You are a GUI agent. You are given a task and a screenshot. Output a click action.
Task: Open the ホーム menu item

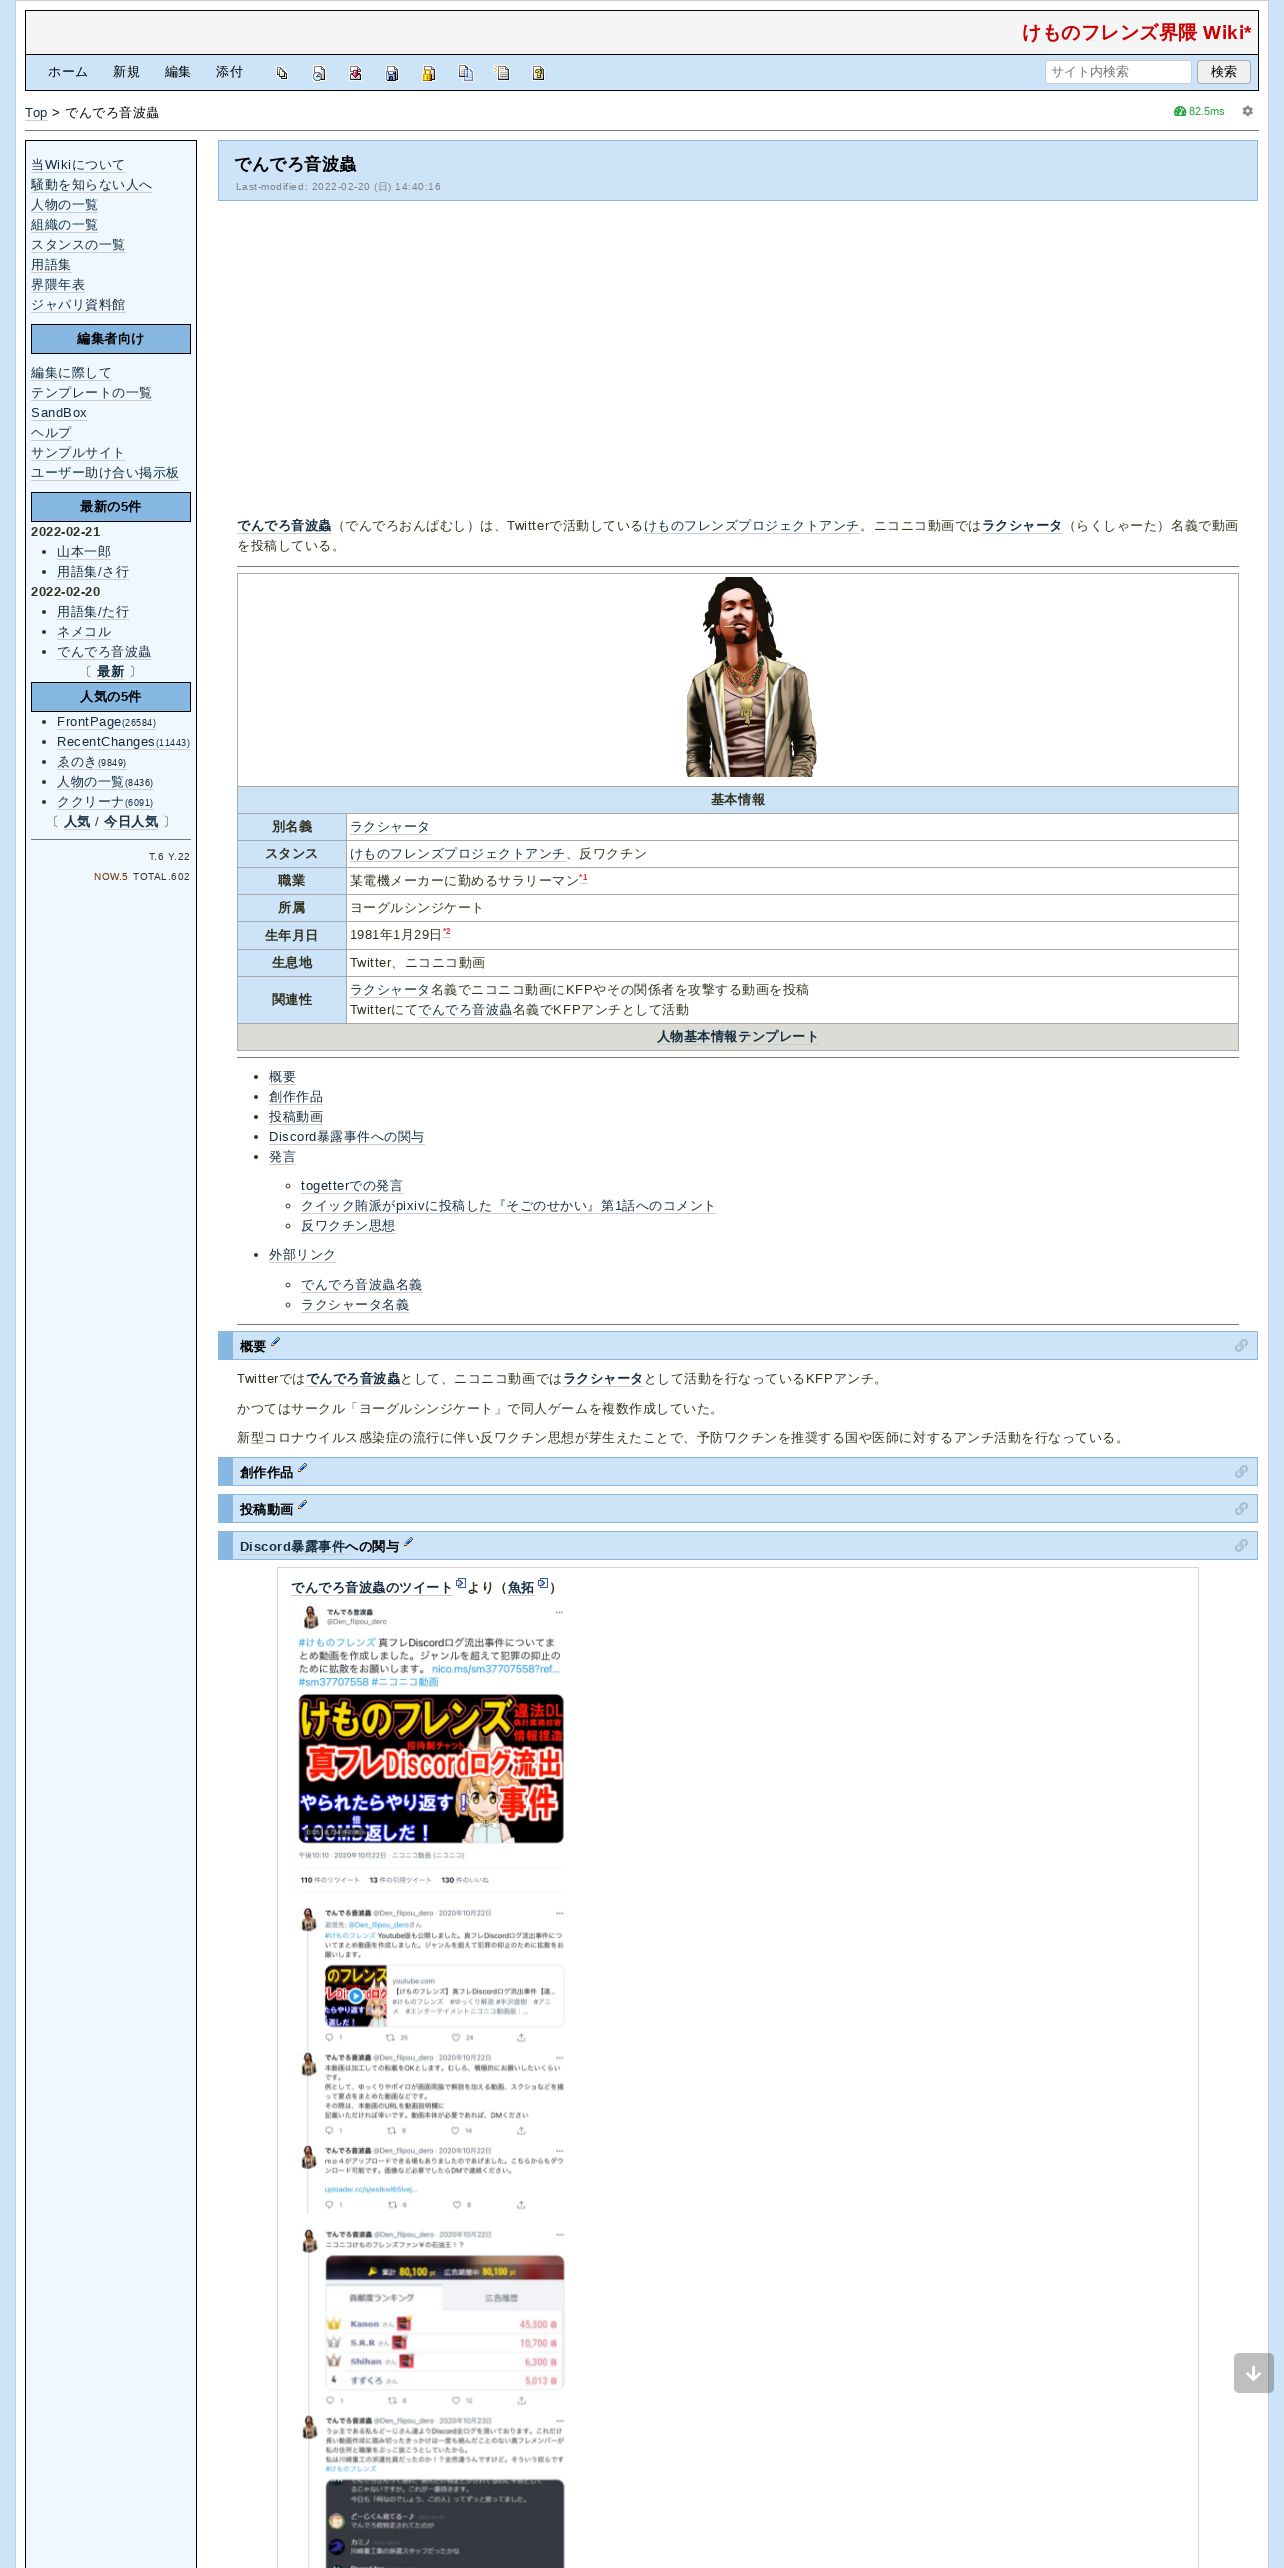point(68,72)
